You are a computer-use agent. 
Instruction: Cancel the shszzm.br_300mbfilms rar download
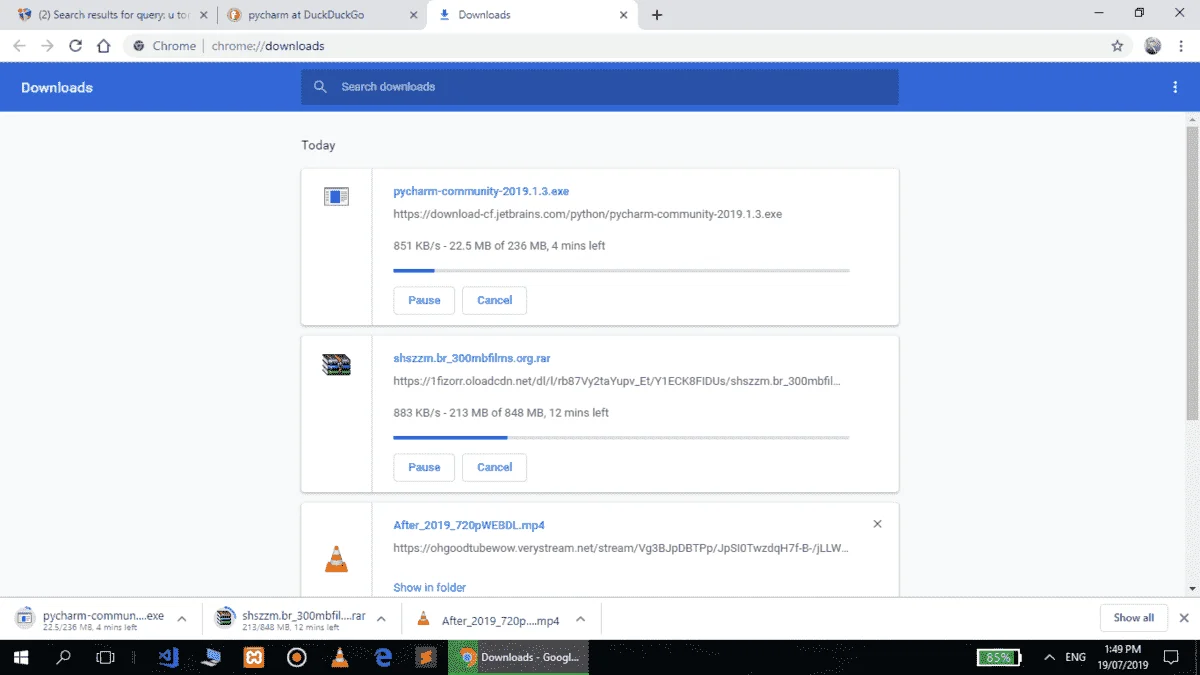(x=494, y=467)
